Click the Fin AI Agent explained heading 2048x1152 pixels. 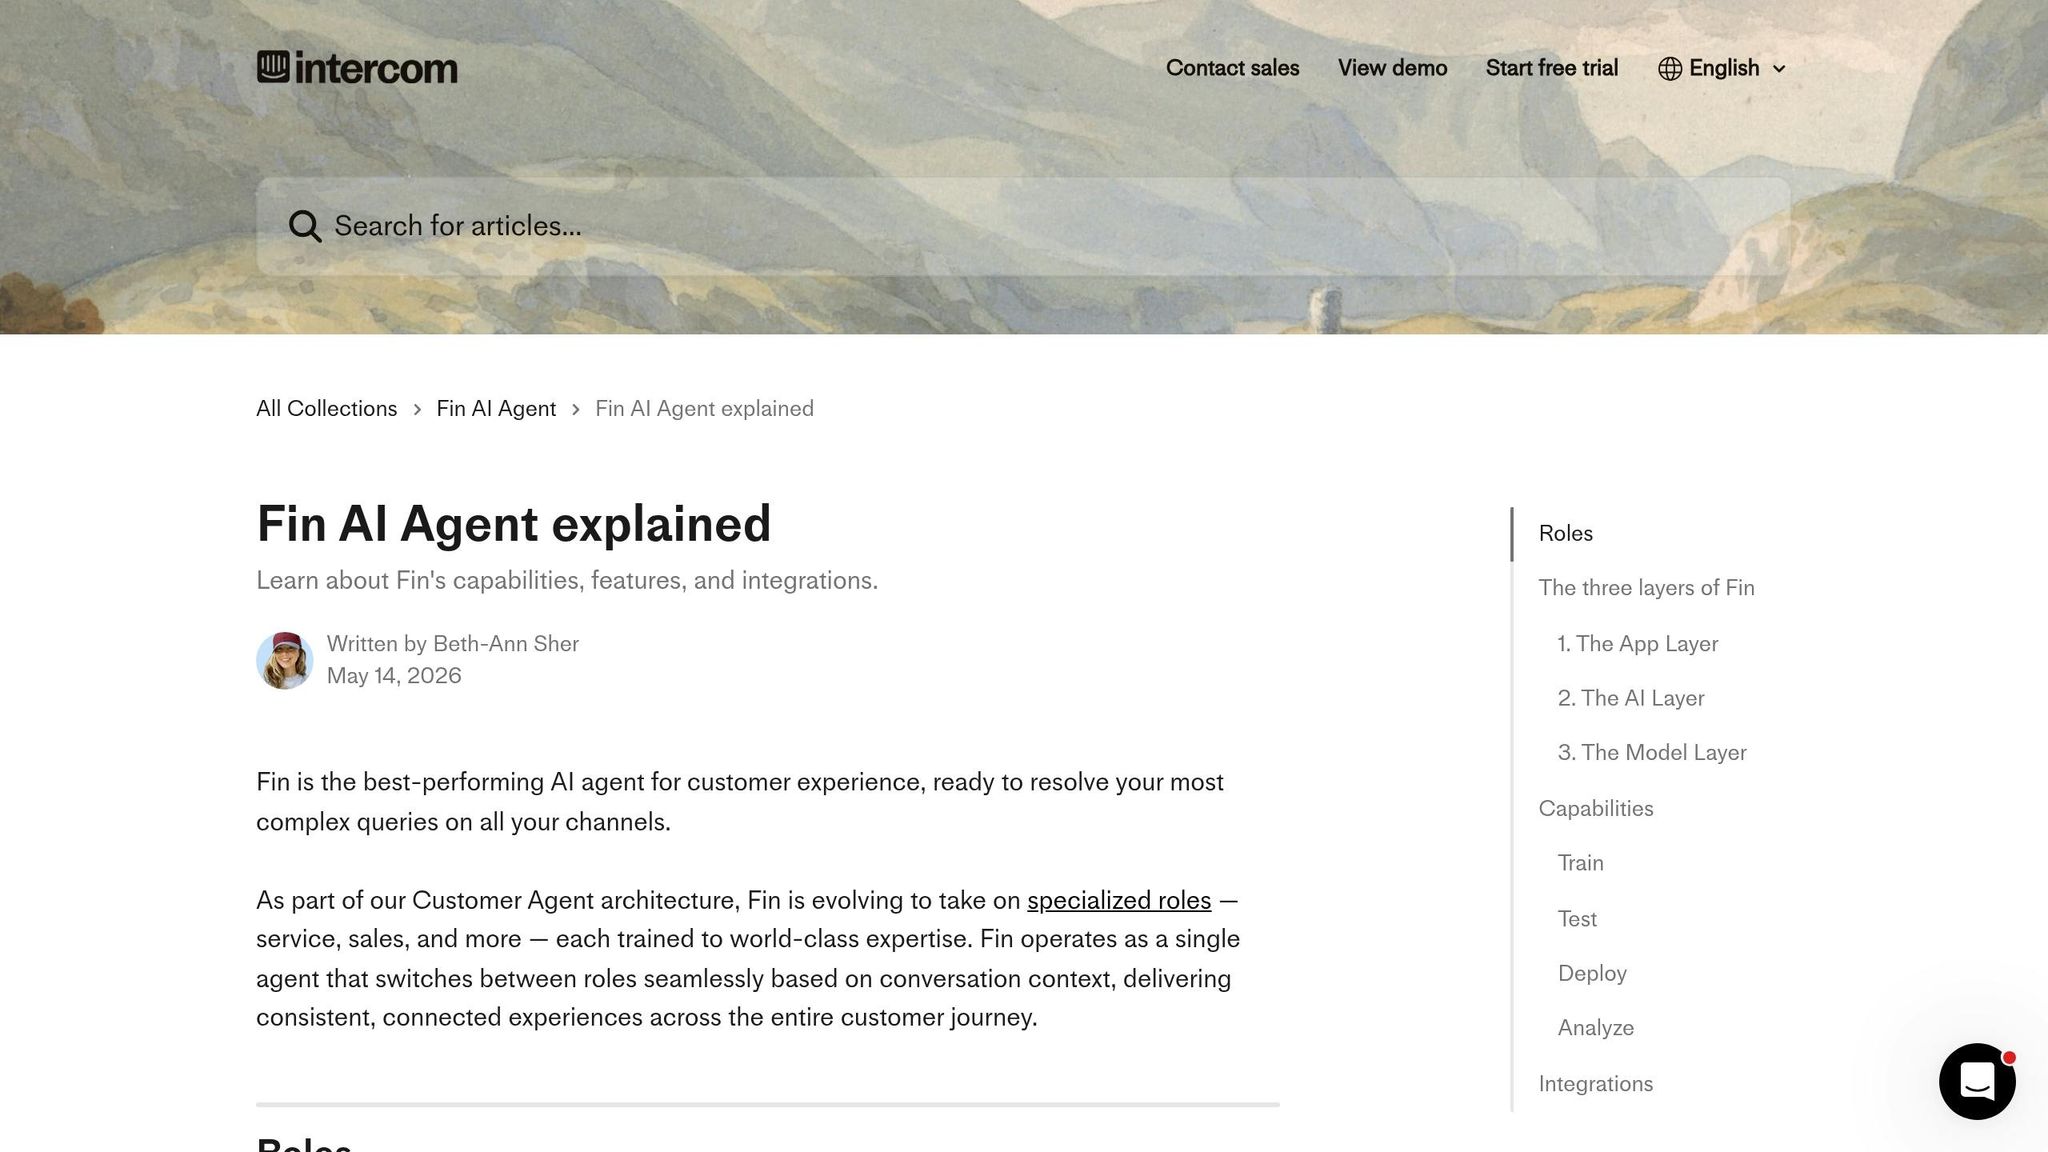[514, 523]
